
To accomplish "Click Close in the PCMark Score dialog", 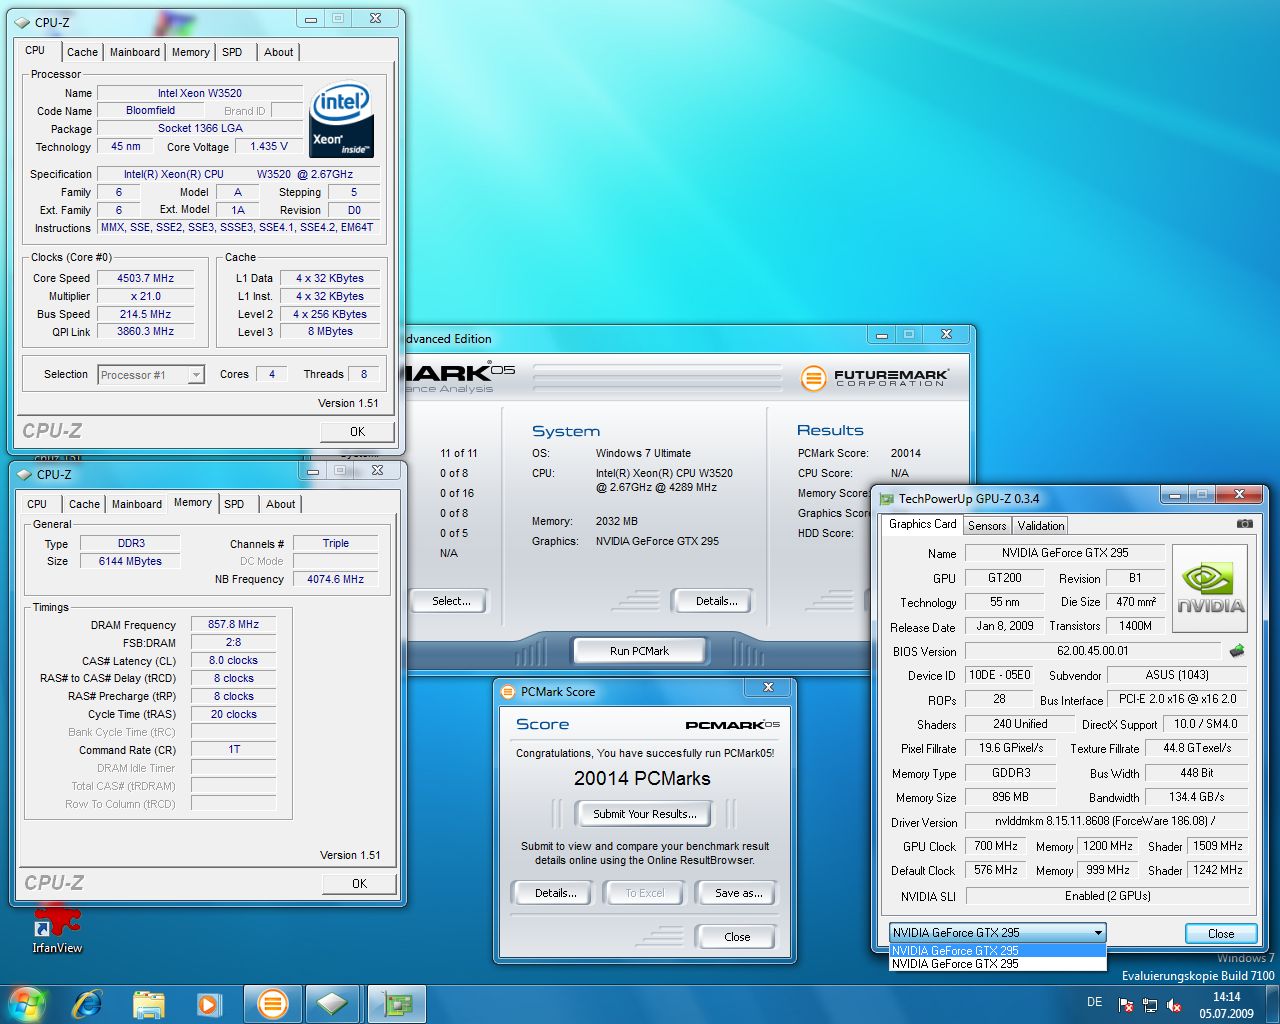I will point(737,937).
